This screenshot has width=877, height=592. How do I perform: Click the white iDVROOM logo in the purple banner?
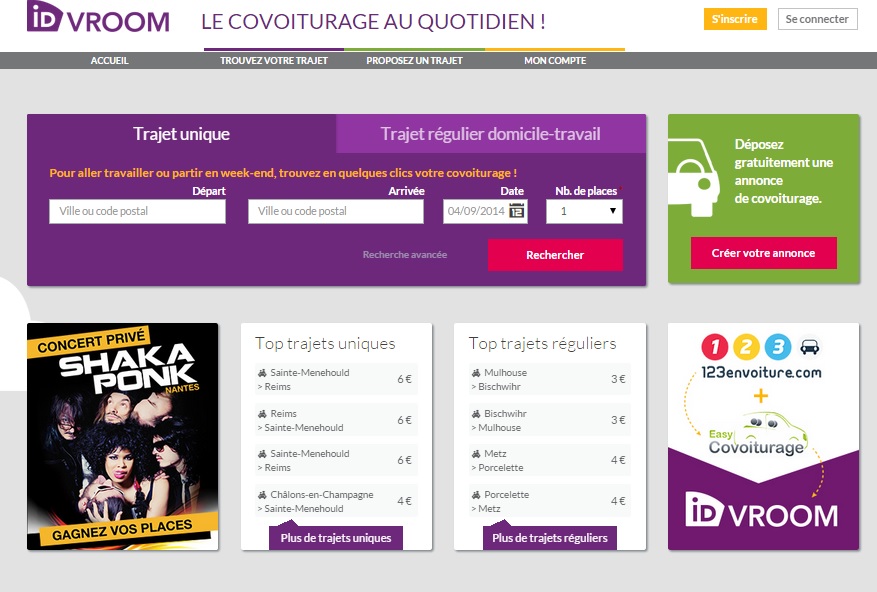tap(761, 510)
